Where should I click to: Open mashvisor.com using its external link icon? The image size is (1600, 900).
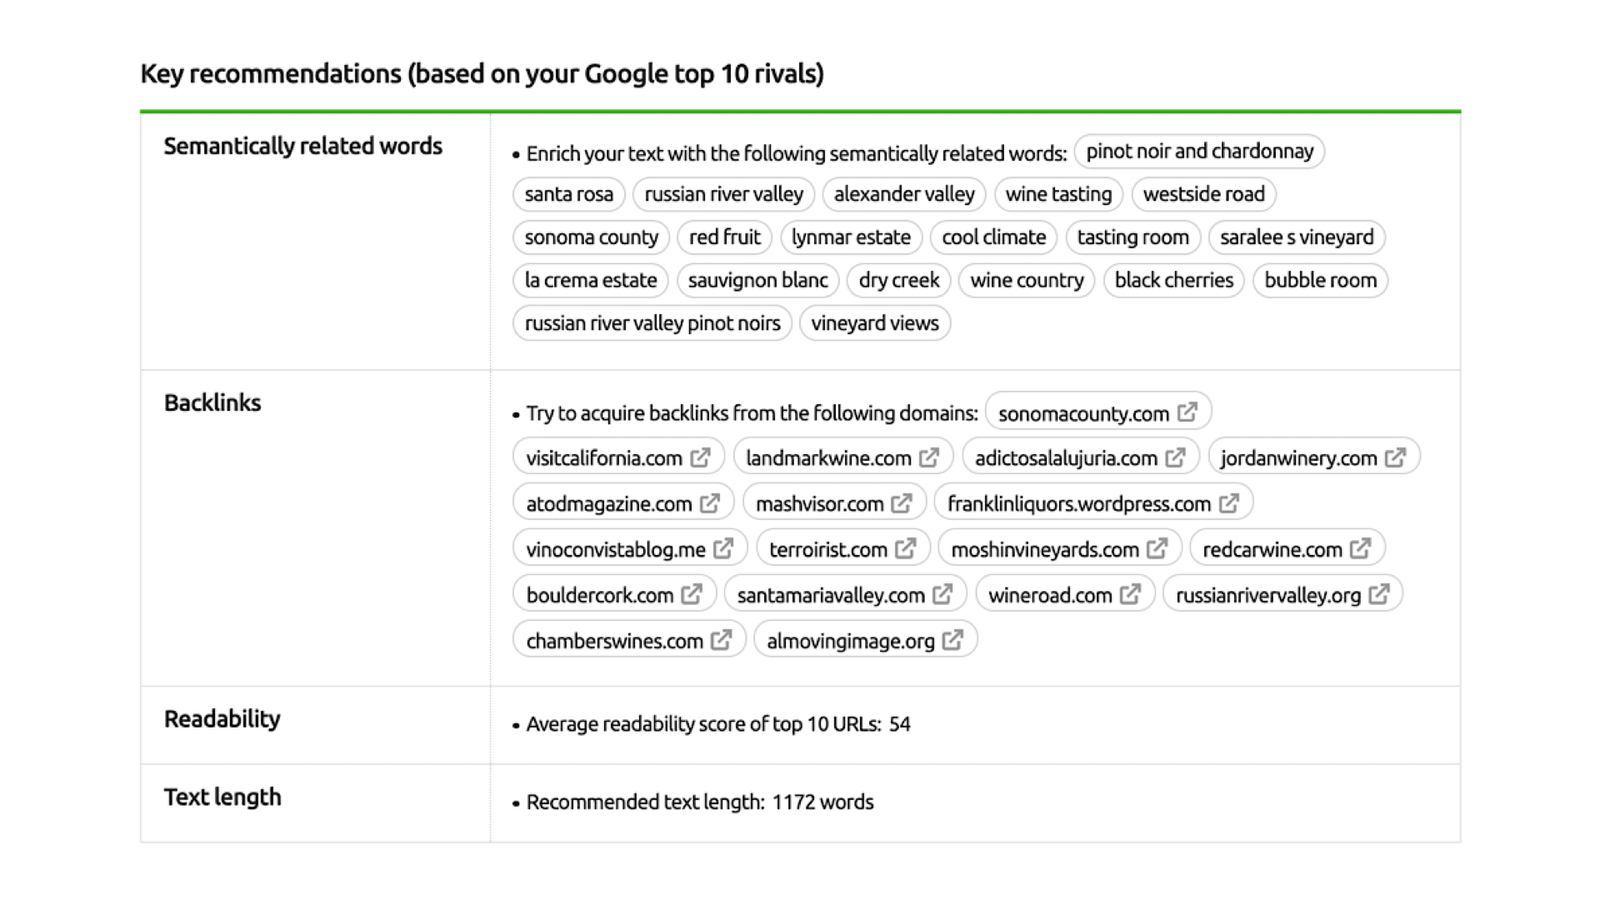(903, 502)
